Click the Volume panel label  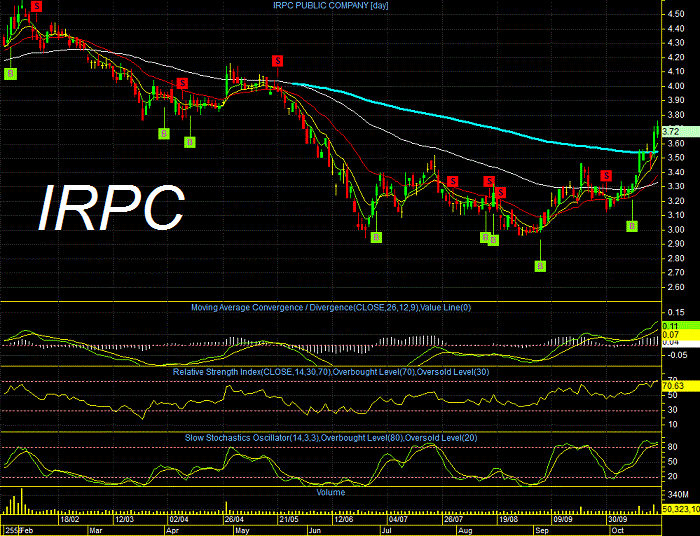pyautogui.click(x=331, y=492)
